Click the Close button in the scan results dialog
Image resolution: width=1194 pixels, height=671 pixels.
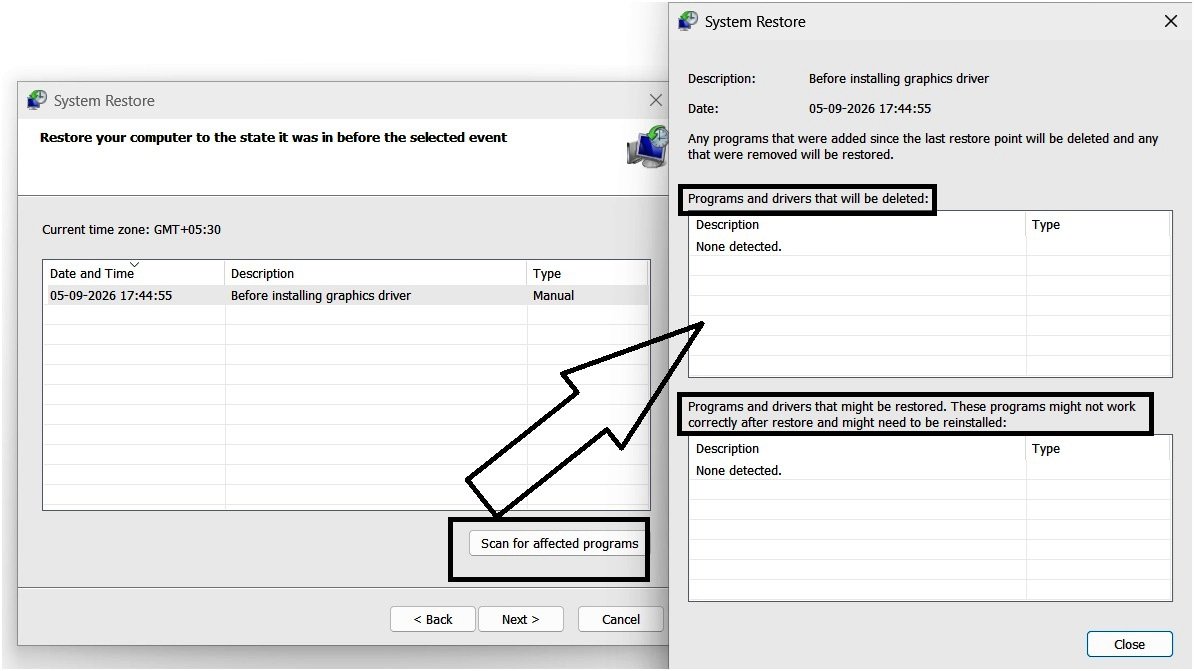pos(1129,644)
